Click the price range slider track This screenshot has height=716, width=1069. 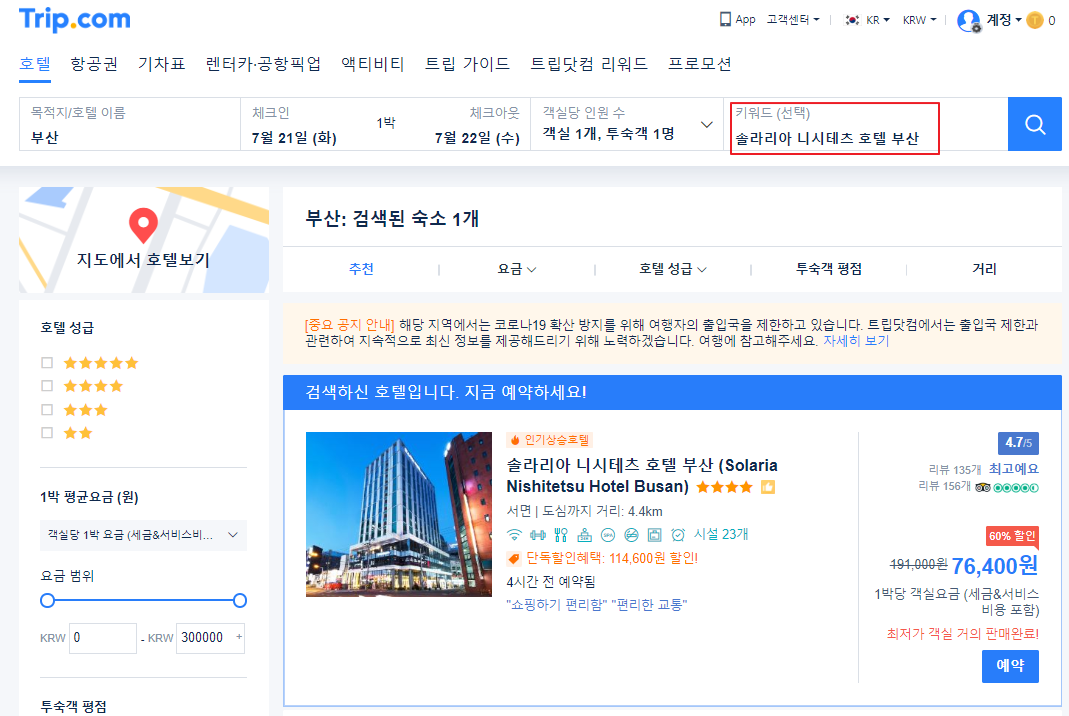click(143, 601)
